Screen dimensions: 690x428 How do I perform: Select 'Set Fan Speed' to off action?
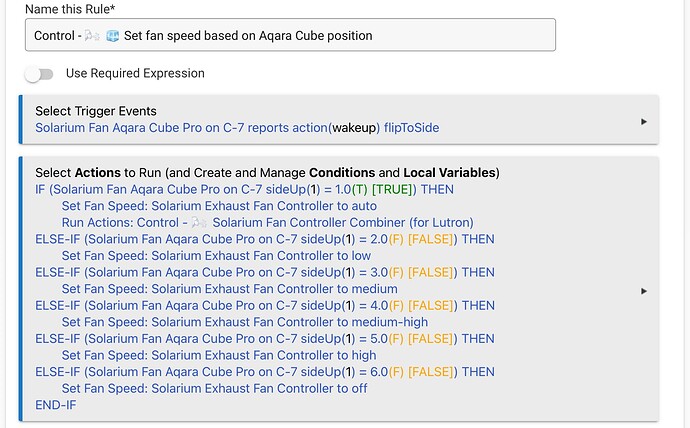click(x=214, y=388)
